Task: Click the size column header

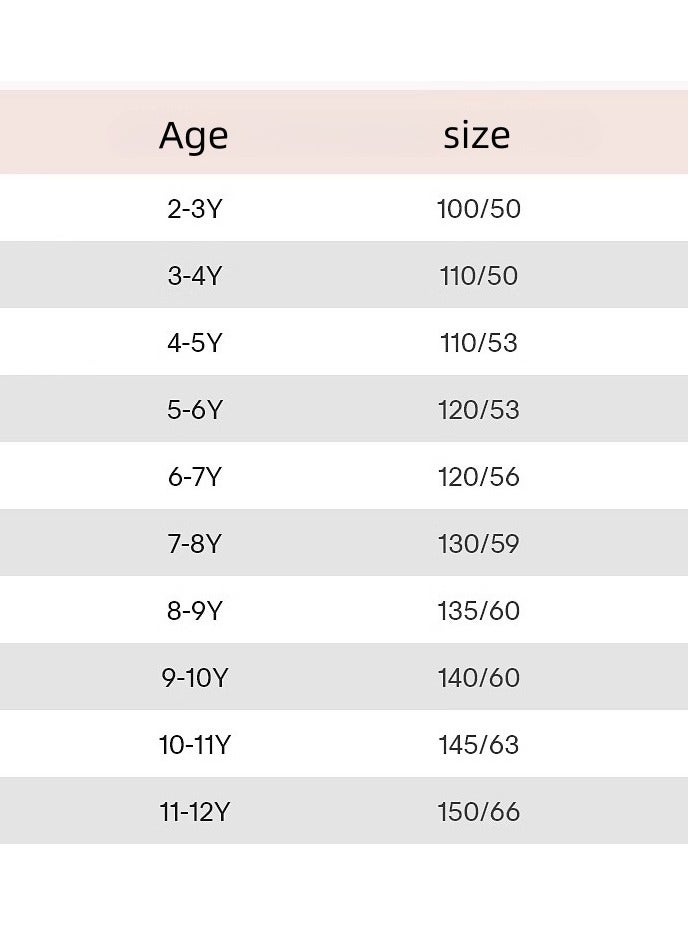Action: click(477, 135)
